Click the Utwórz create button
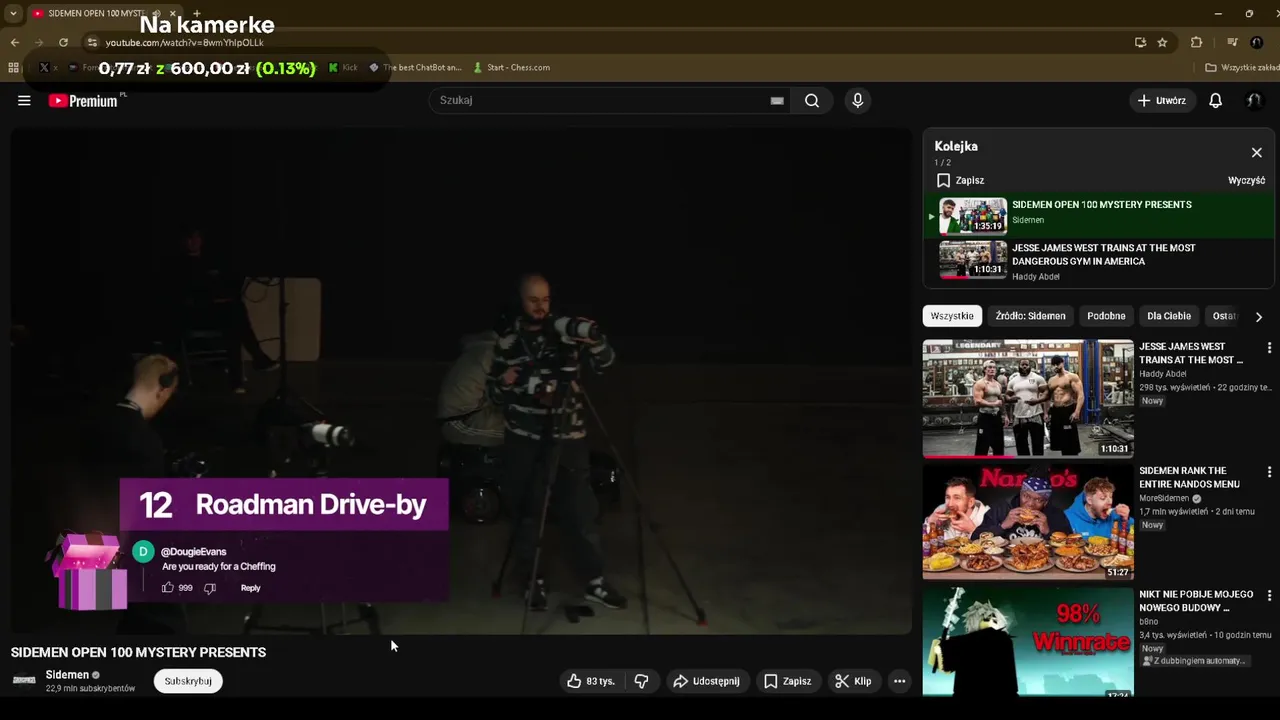 [x=1162, y=100]
